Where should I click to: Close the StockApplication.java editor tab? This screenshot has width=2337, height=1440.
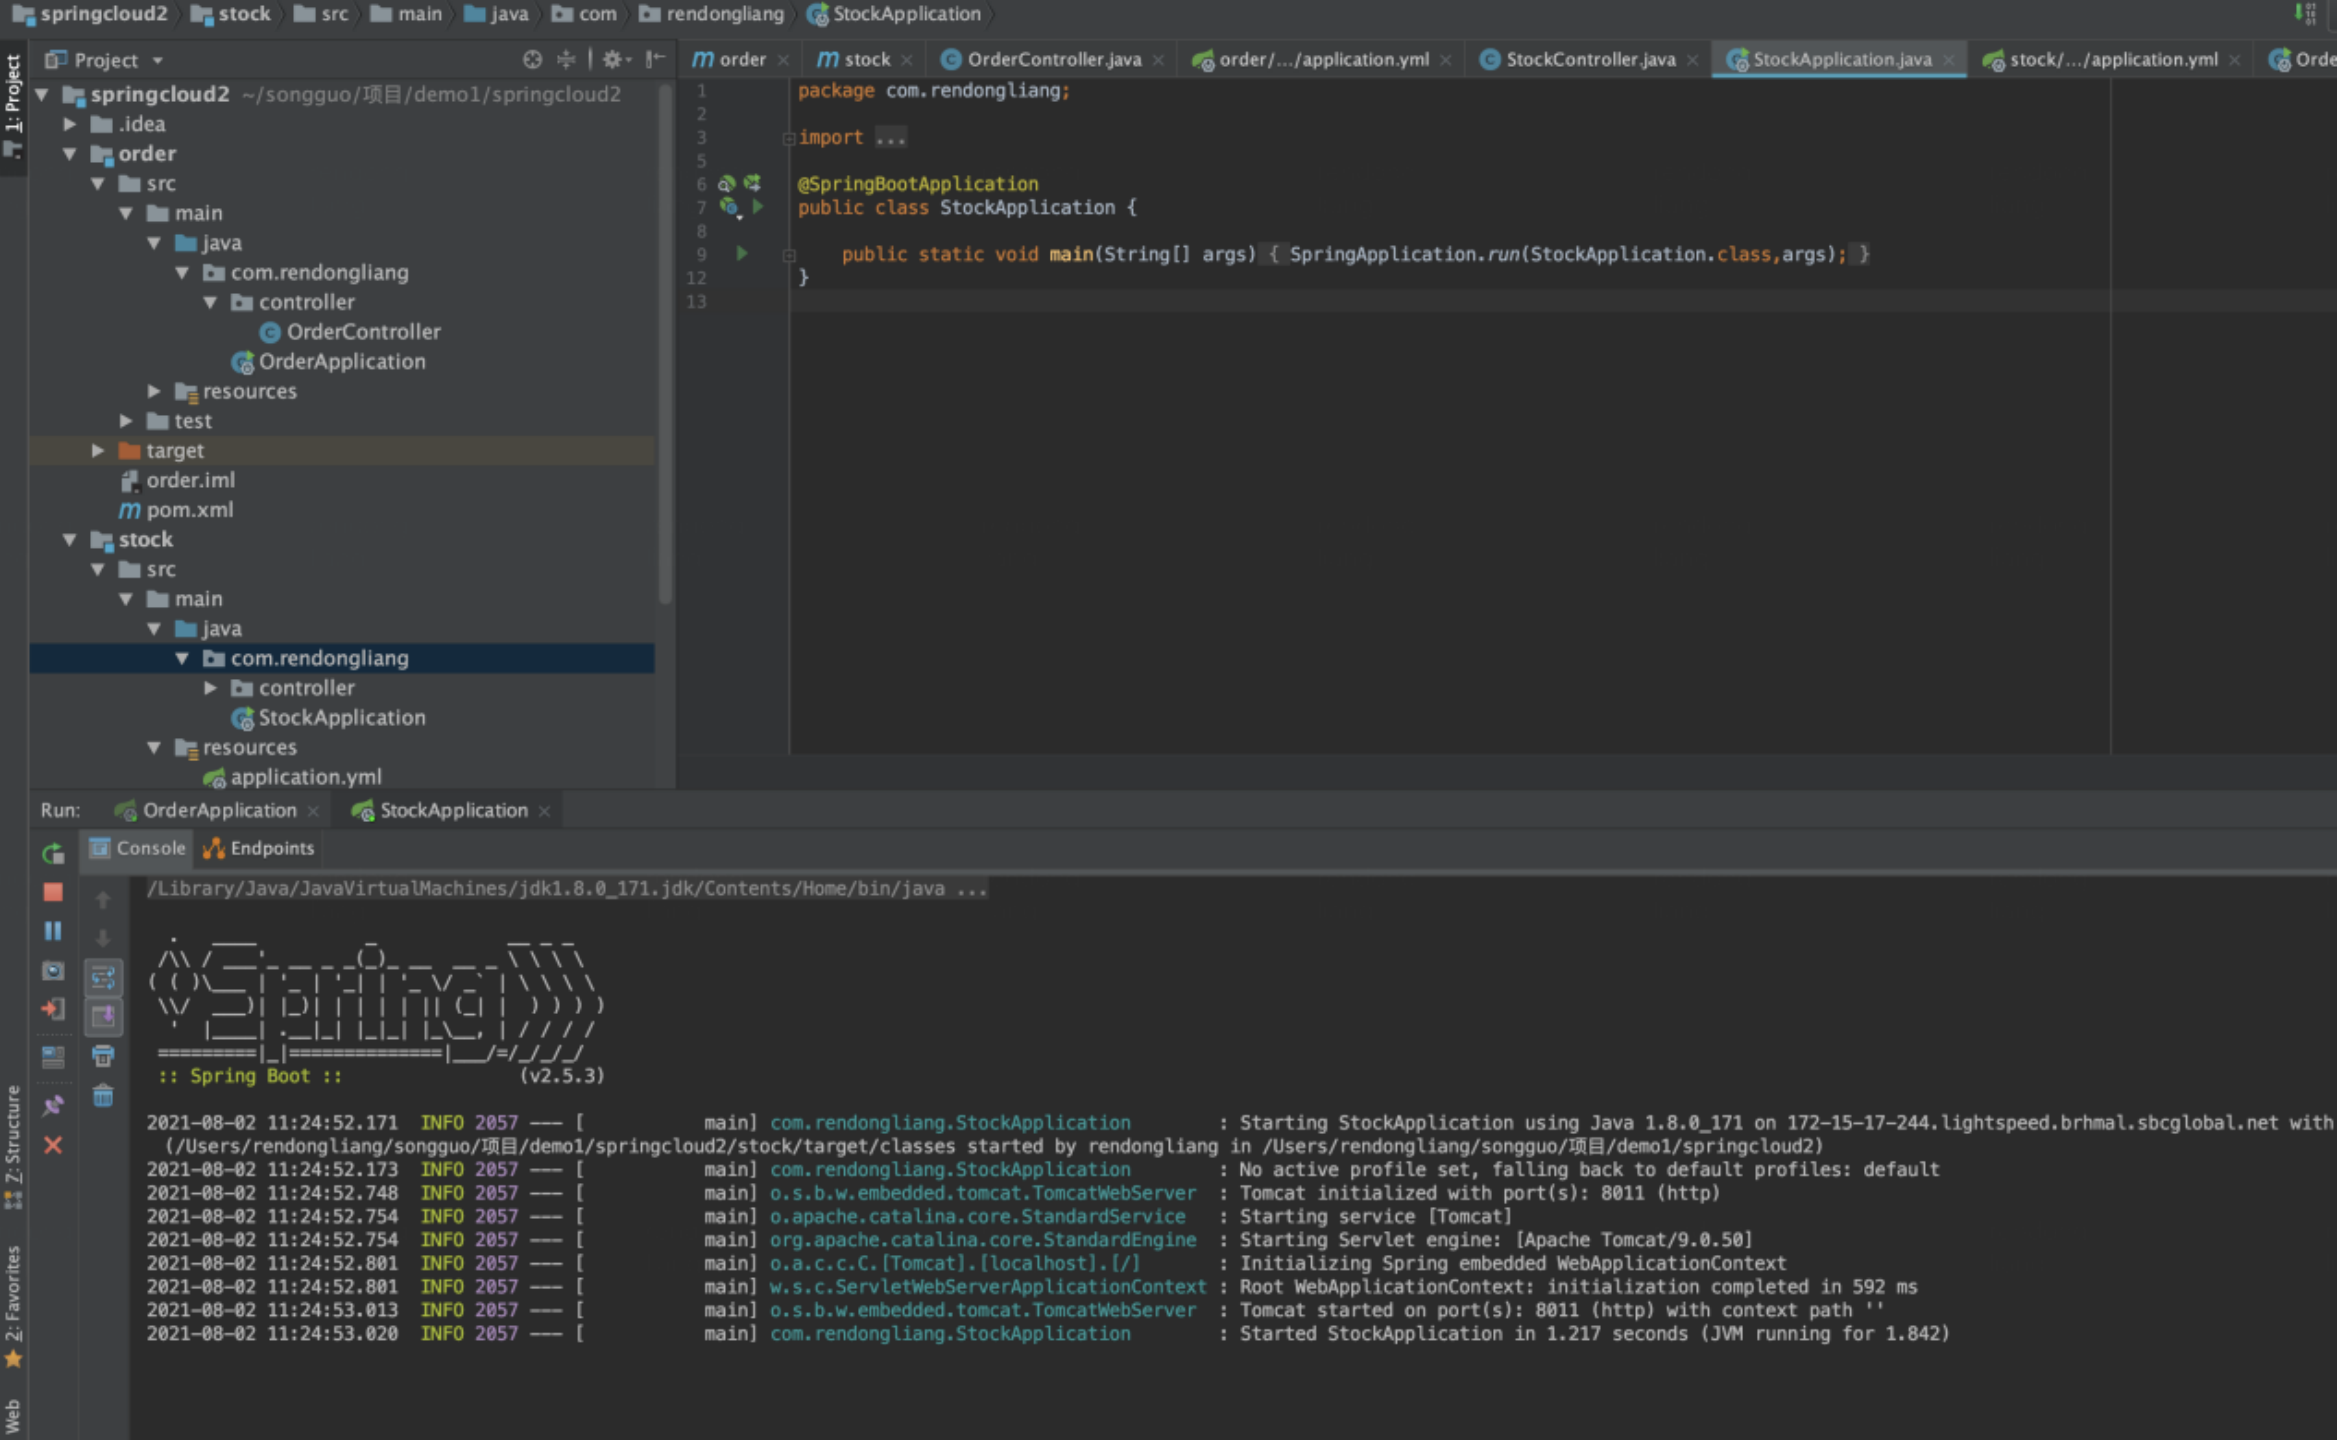pos(1949,61)
